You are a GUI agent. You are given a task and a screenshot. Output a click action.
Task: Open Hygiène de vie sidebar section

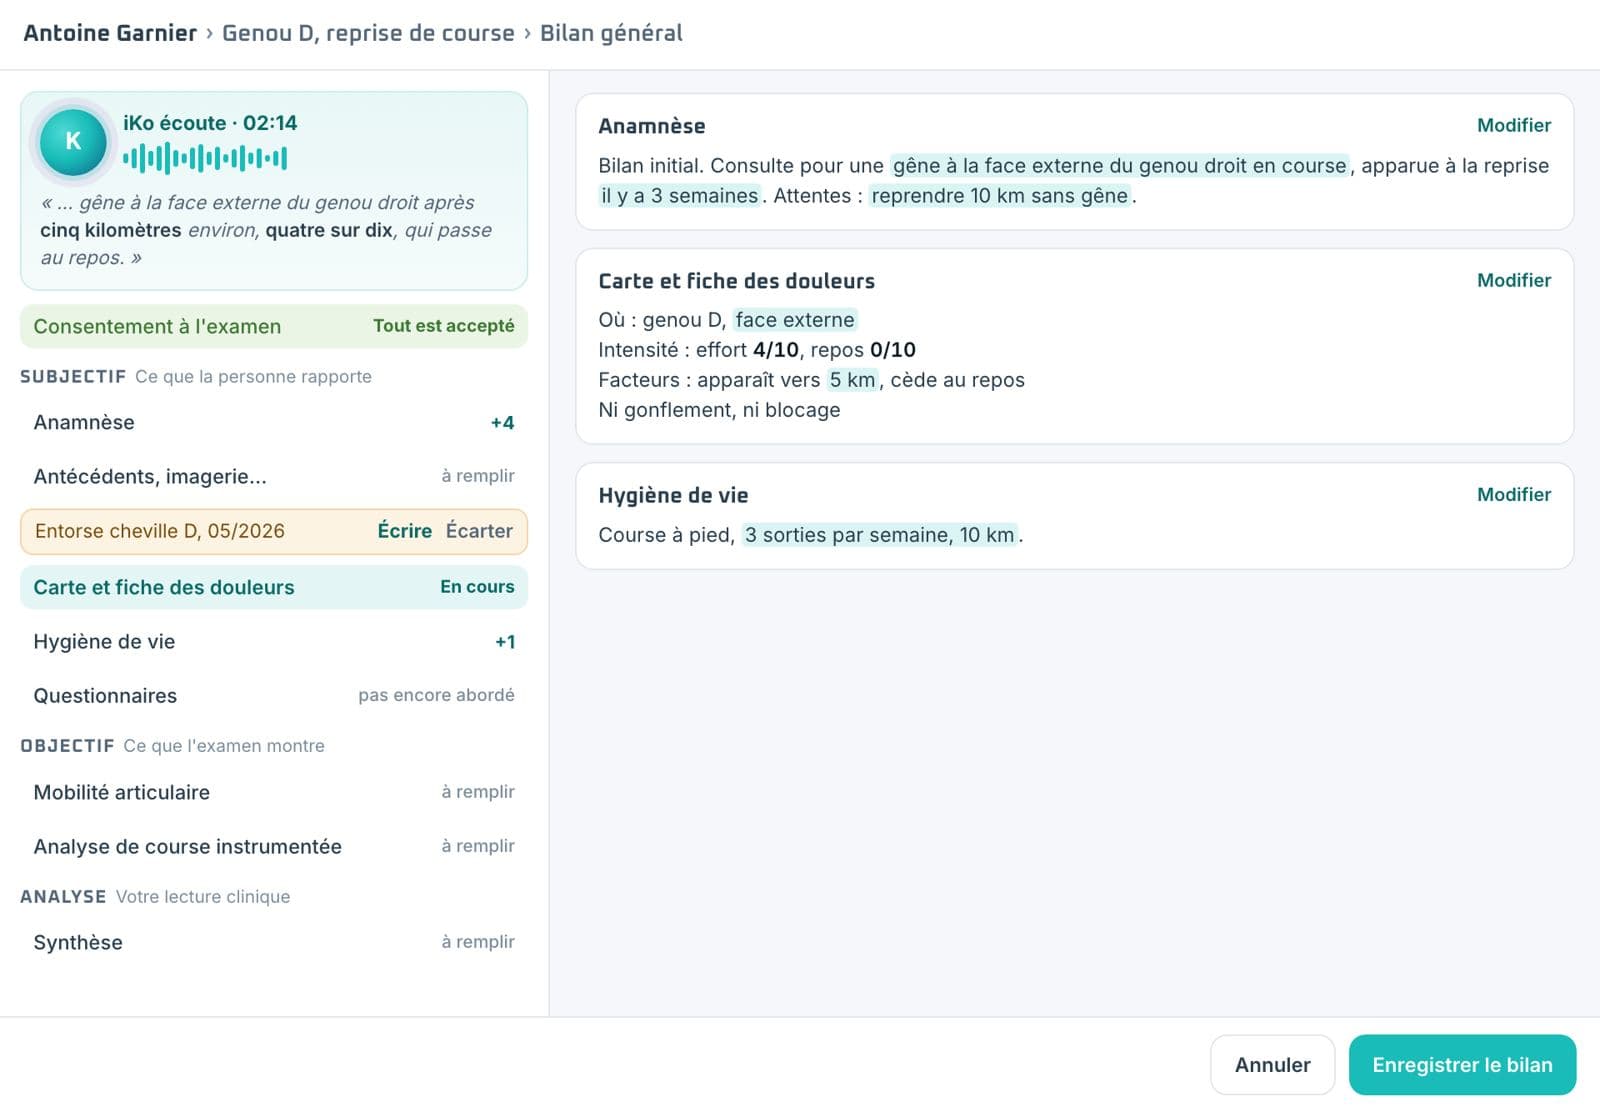(274, 642)
